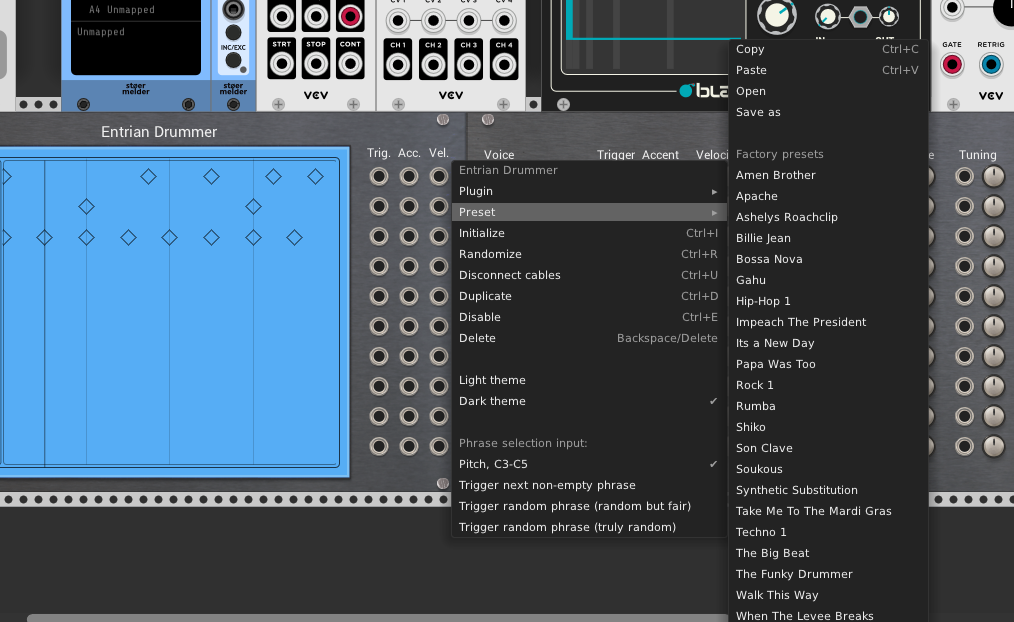Click the last-row Trig. jack
The image size is (1014, 622).
(379, 445)
